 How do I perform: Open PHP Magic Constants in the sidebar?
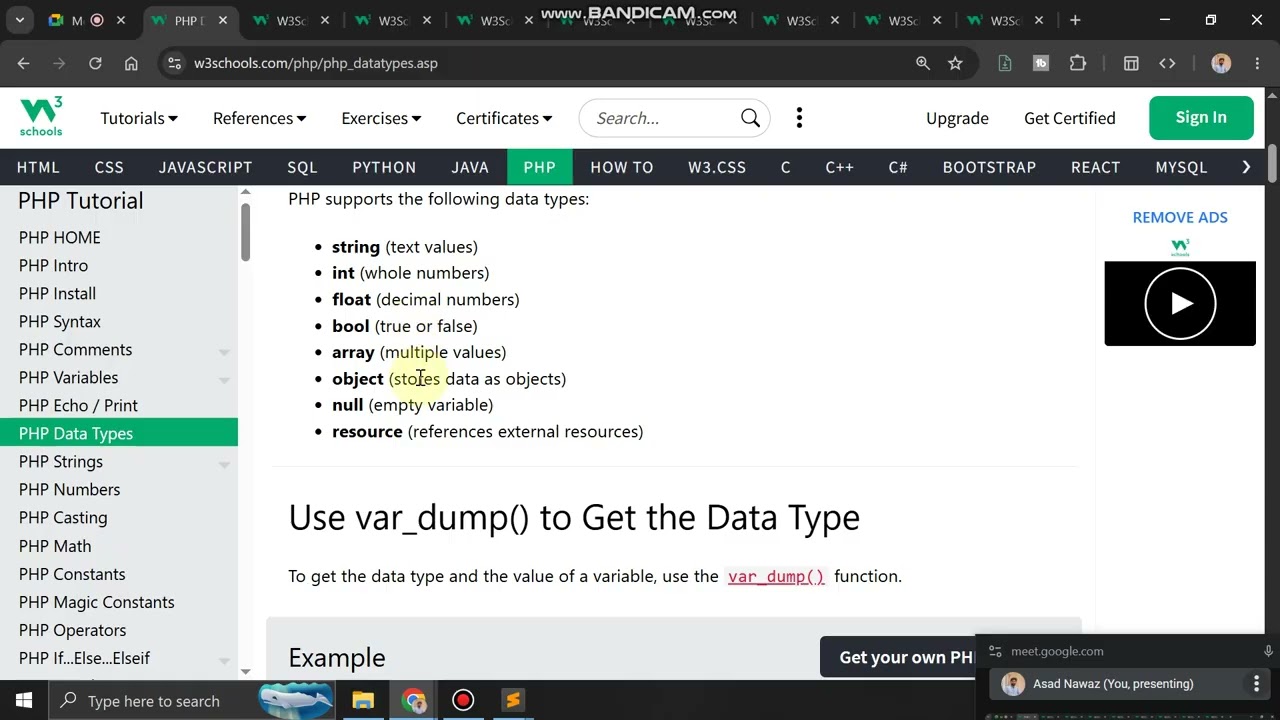tap(96, 602)
